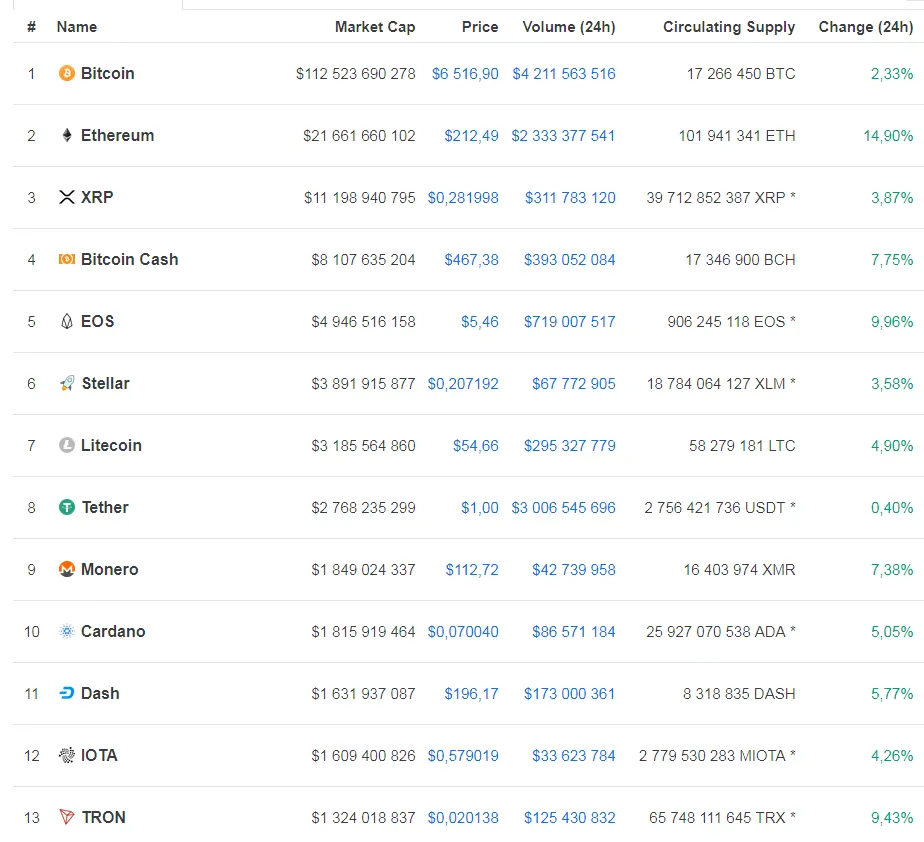Click IOTA volume $33 623 784
This screenshot has width=924, height=842.
[x=573, y=755]
